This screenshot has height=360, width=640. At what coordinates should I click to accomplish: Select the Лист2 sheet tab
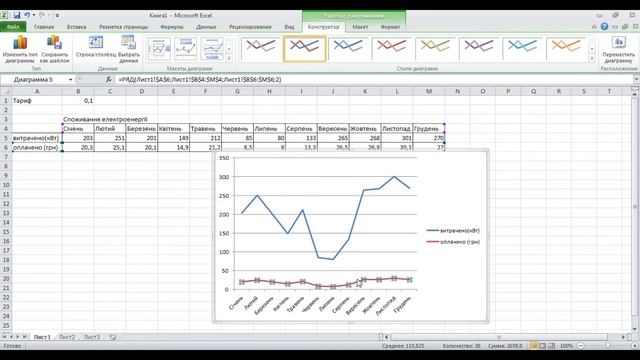click(x=67, y=337)
